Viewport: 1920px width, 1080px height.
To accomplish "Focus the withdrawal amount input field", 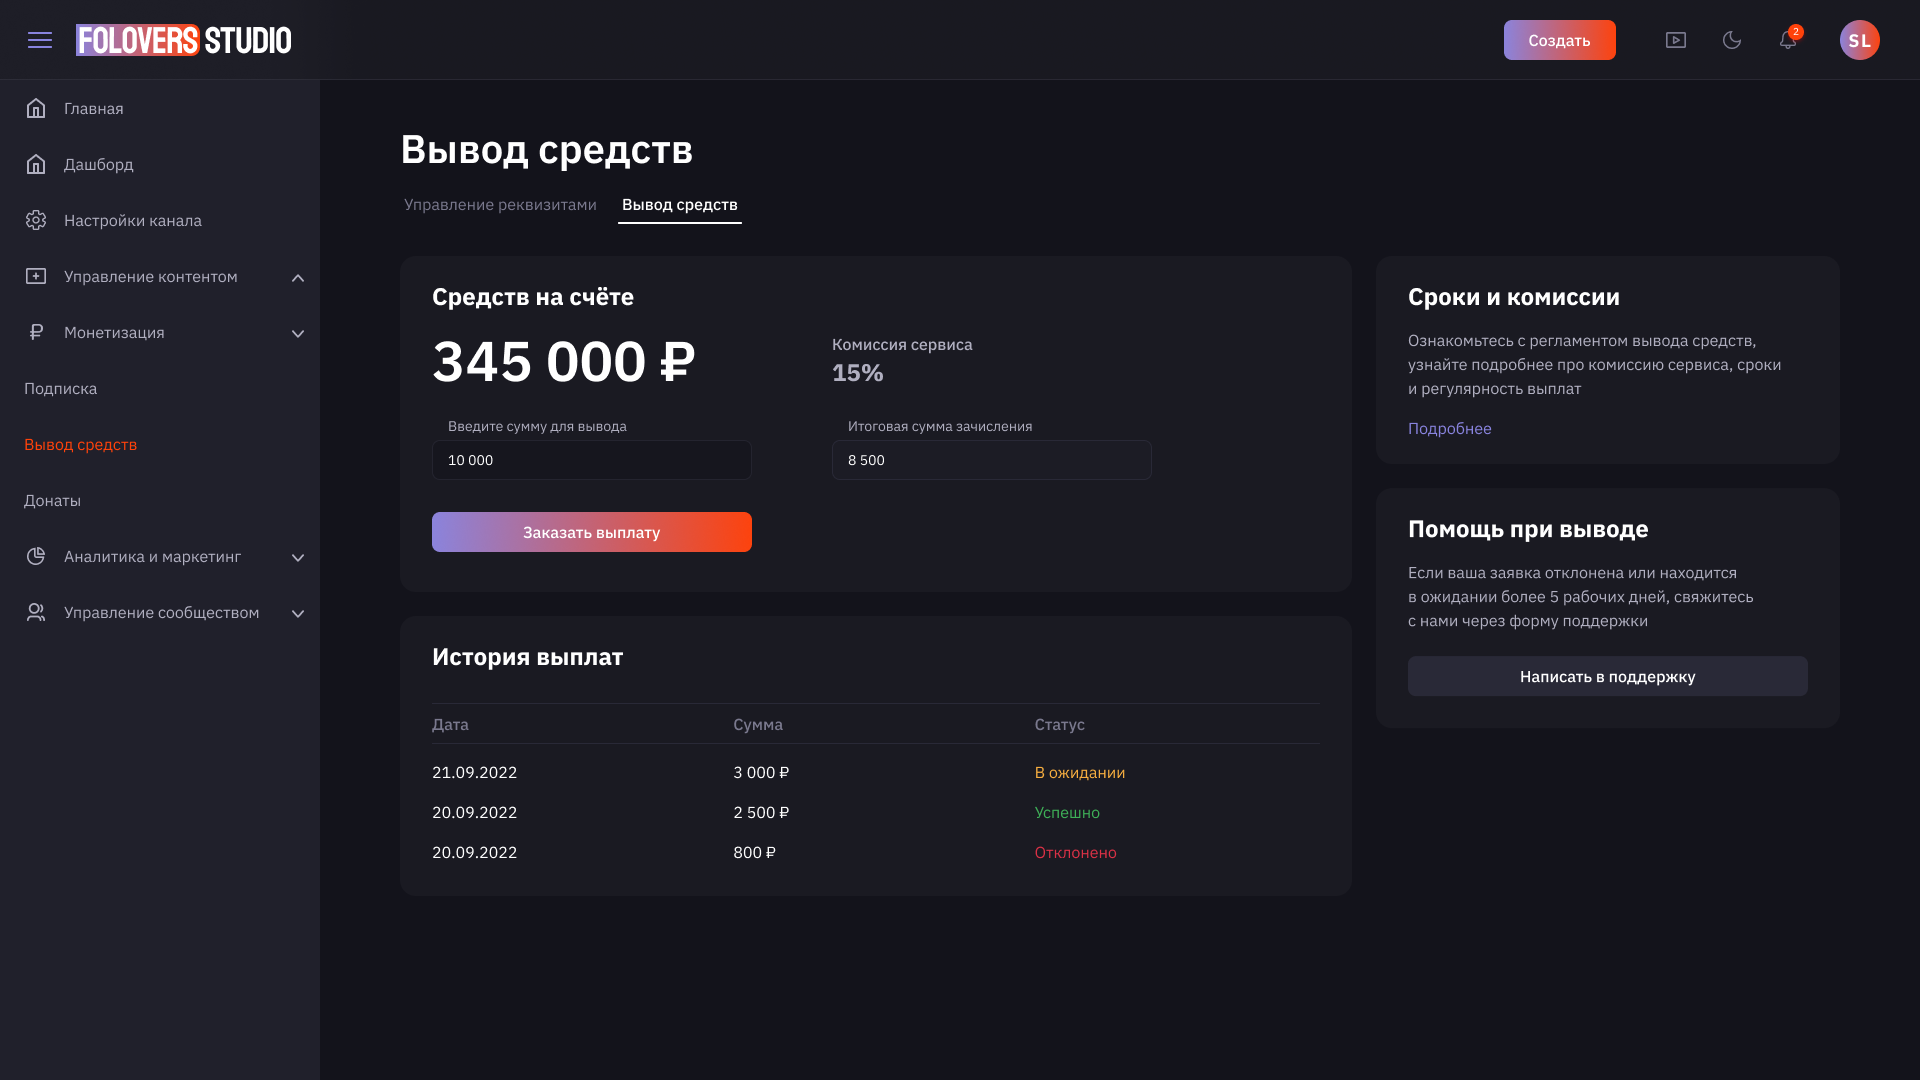I will [591, 460].
